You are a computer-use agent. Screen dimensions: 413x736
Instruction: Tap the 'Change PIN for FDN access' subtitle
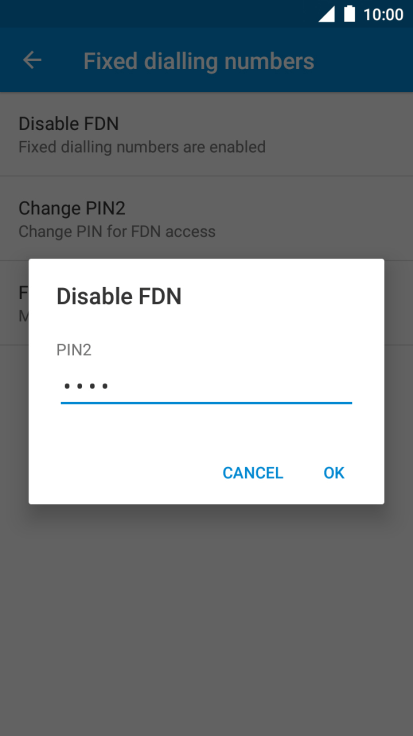pos(117,231)
